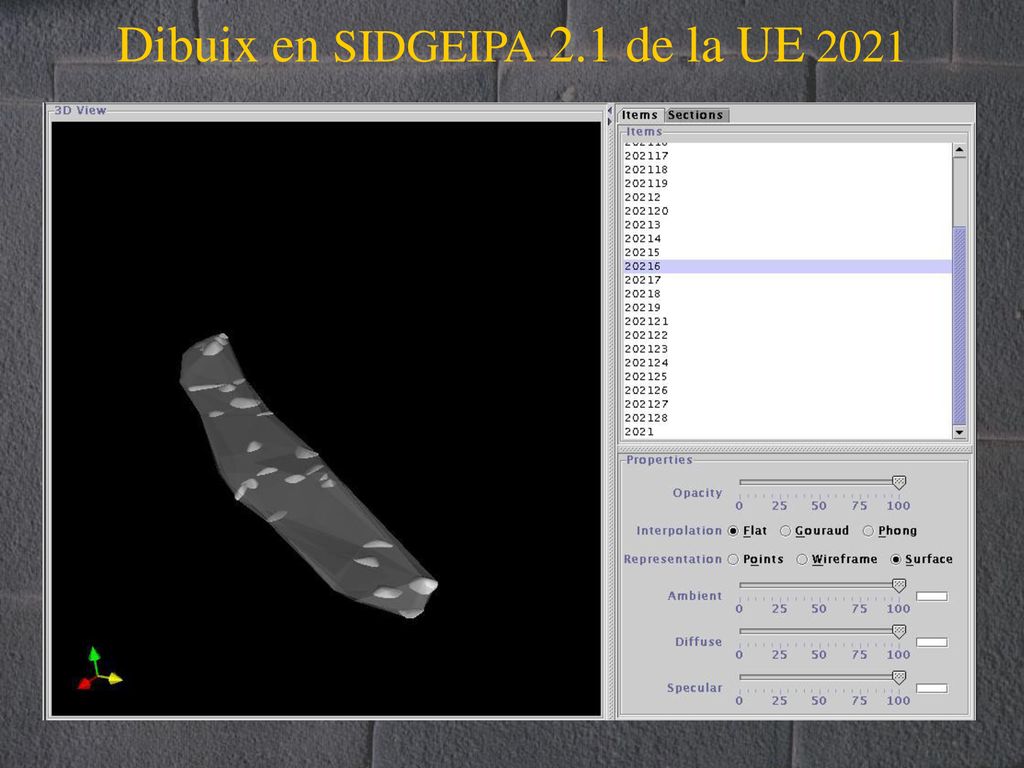
Task: Select the Items tab
Action: [x=639, y=115]
